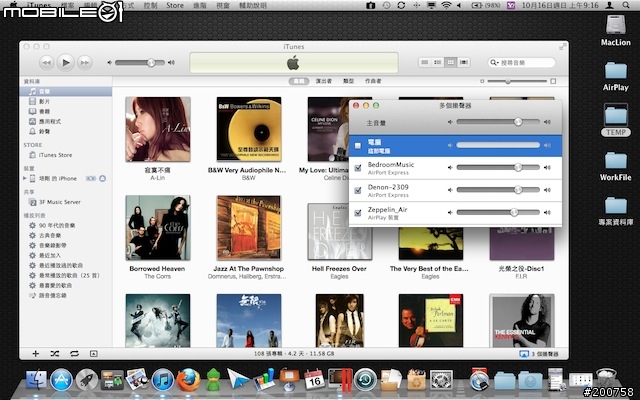The width and height of the screenshot is (640, 400).
Task: Show or hide artwork viewer button
Action: coord(93,354)
